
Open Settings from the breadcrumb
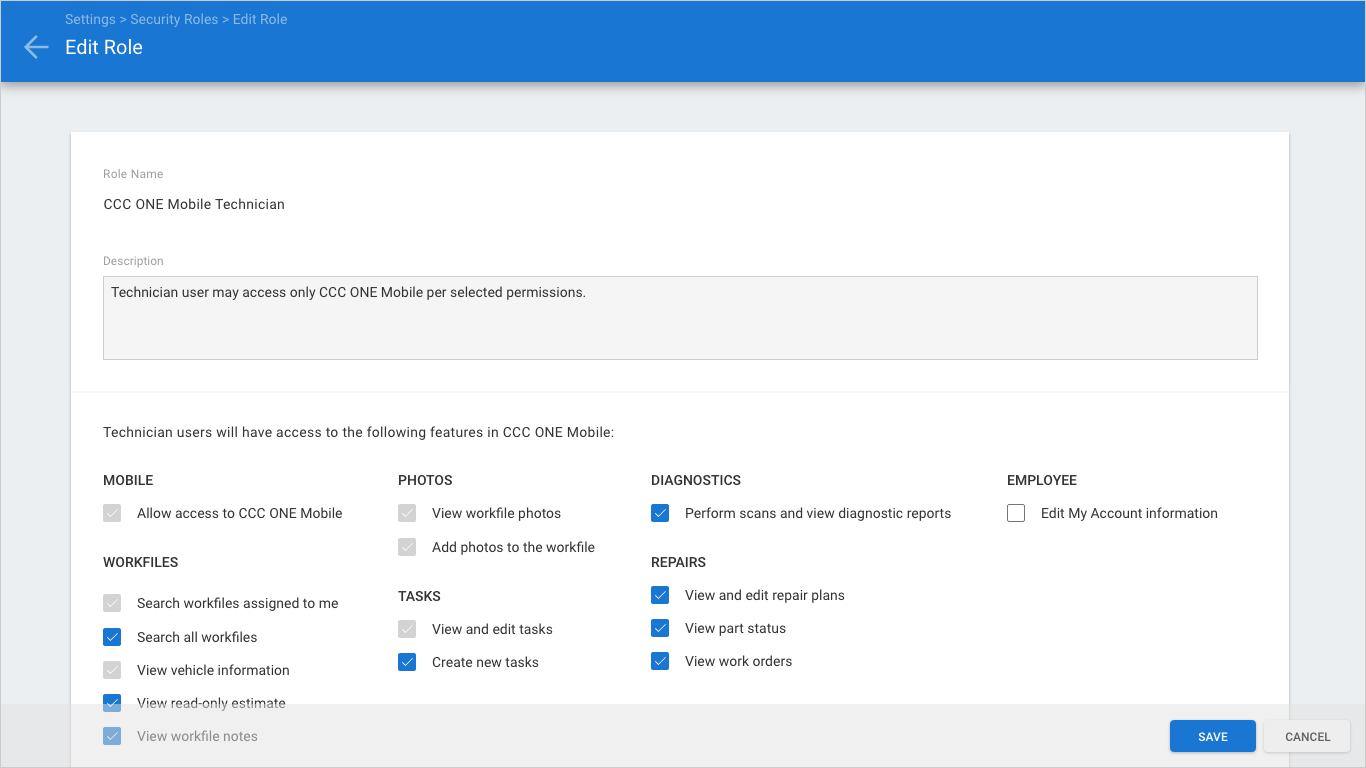pyautogui.click(x=90, y=18)
